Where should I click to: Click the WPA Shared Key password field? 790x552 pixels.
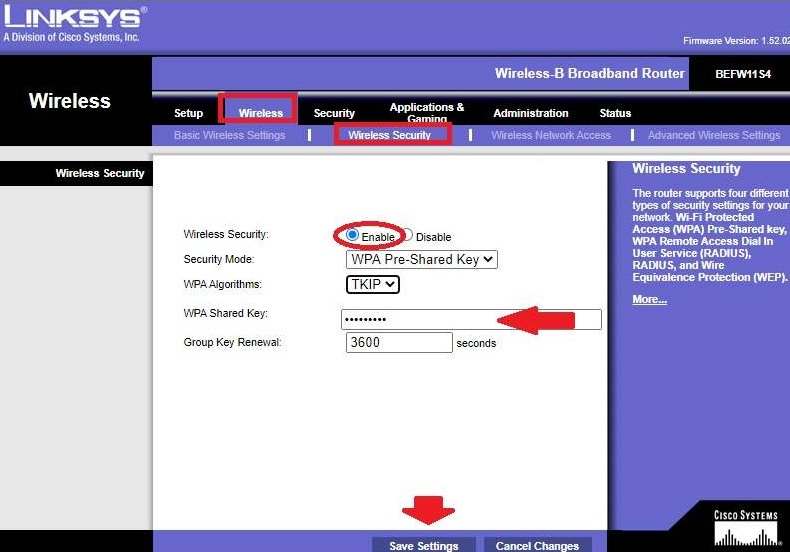[471, 319]
